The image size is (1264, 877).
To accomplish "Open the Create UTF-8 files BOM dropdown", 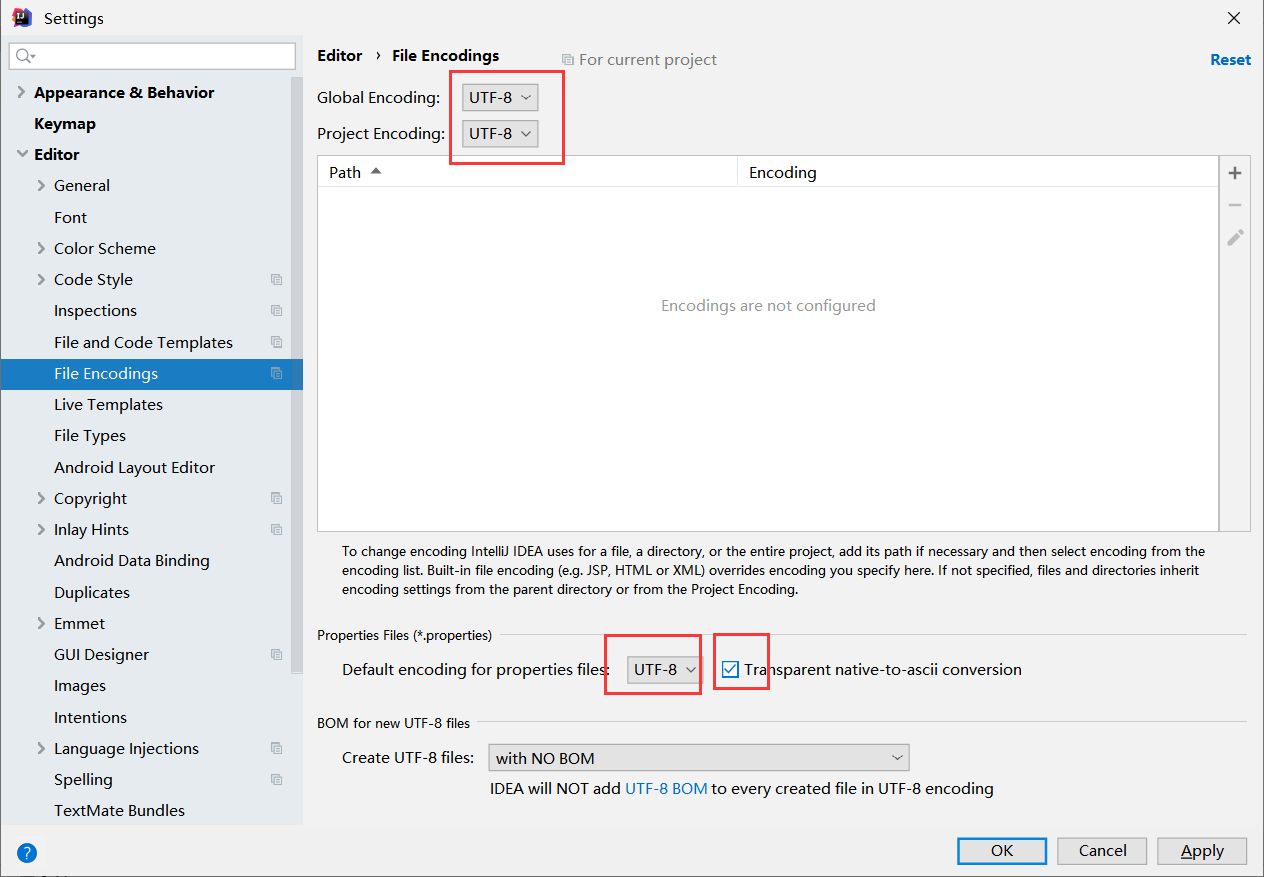I will pos(699,758).
